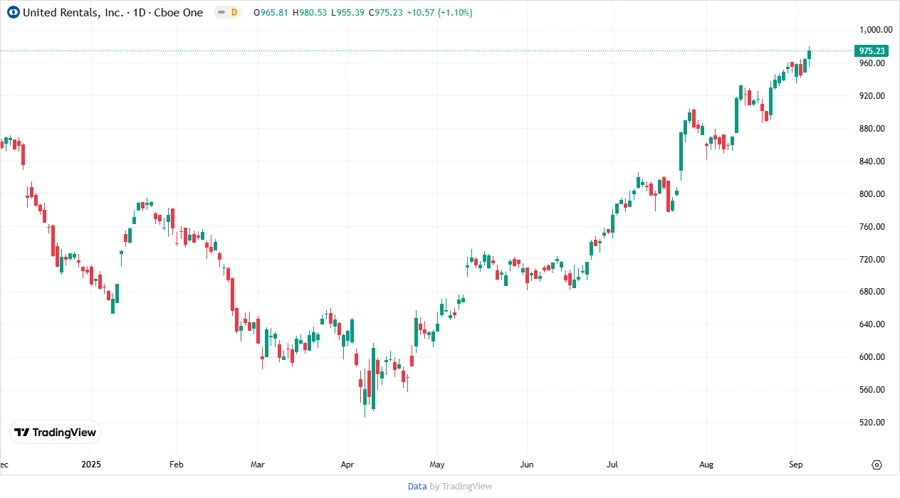Click the Apr label on time axis

point(347,464)
